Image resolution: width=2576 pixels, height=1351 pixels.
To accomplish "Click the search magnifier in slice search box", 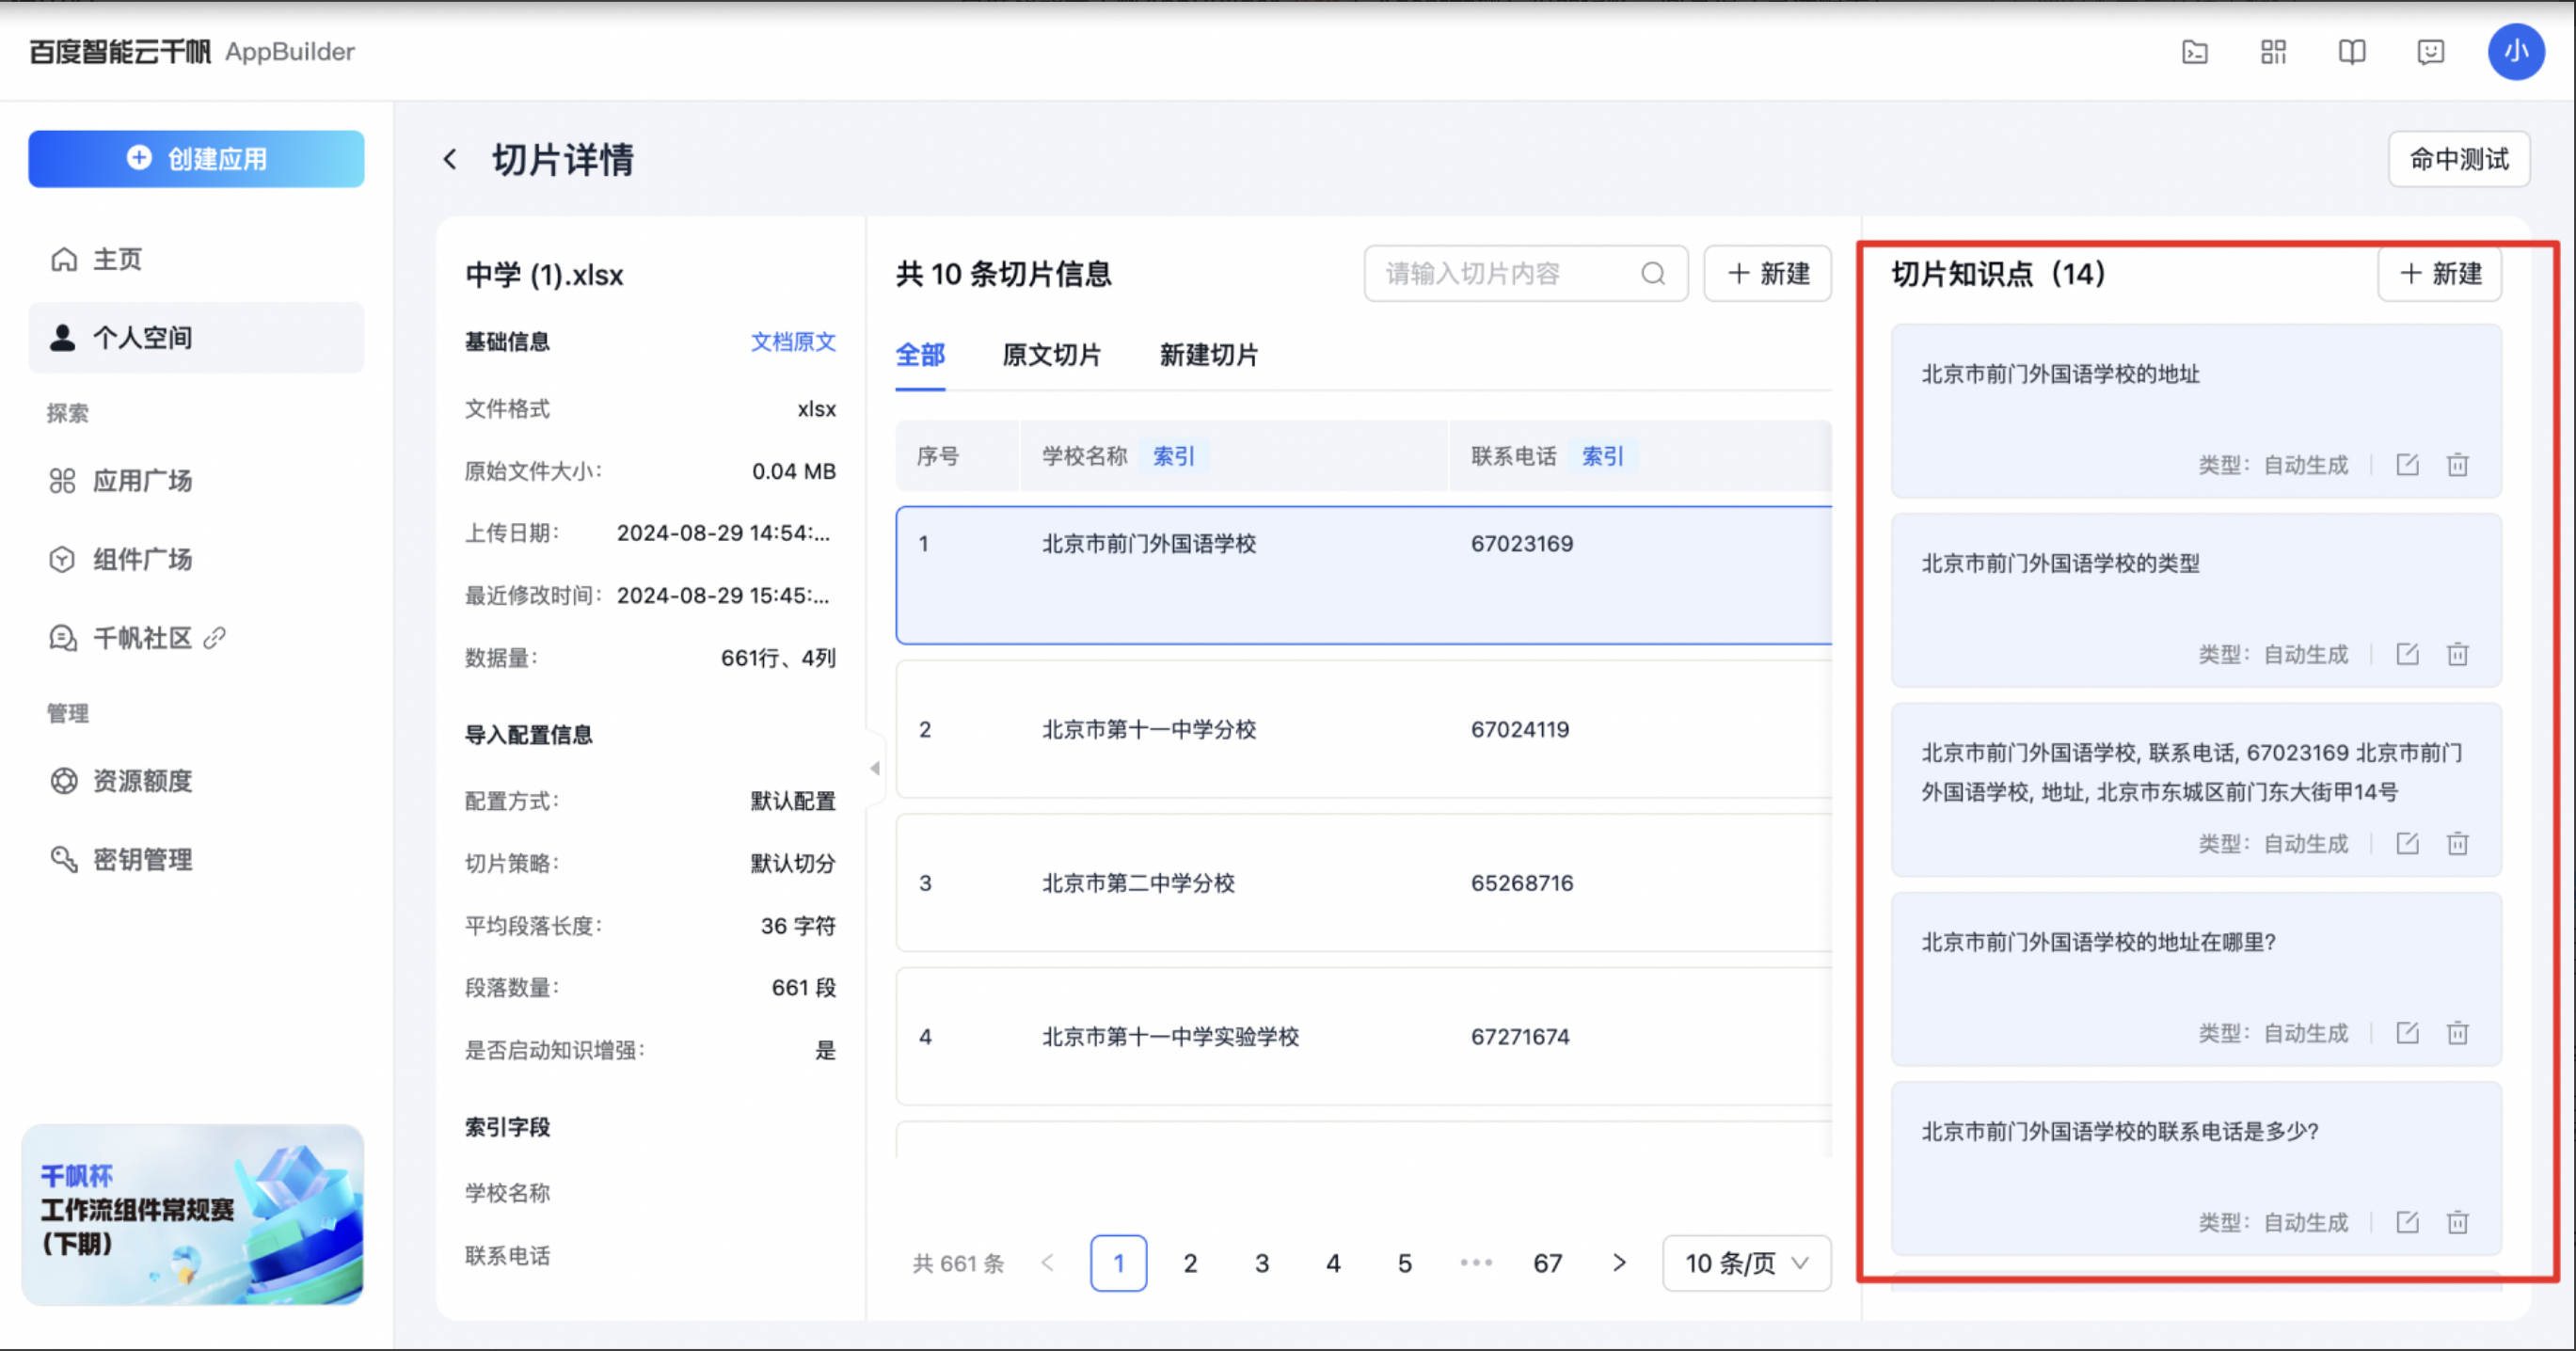I will [1653, 273].
